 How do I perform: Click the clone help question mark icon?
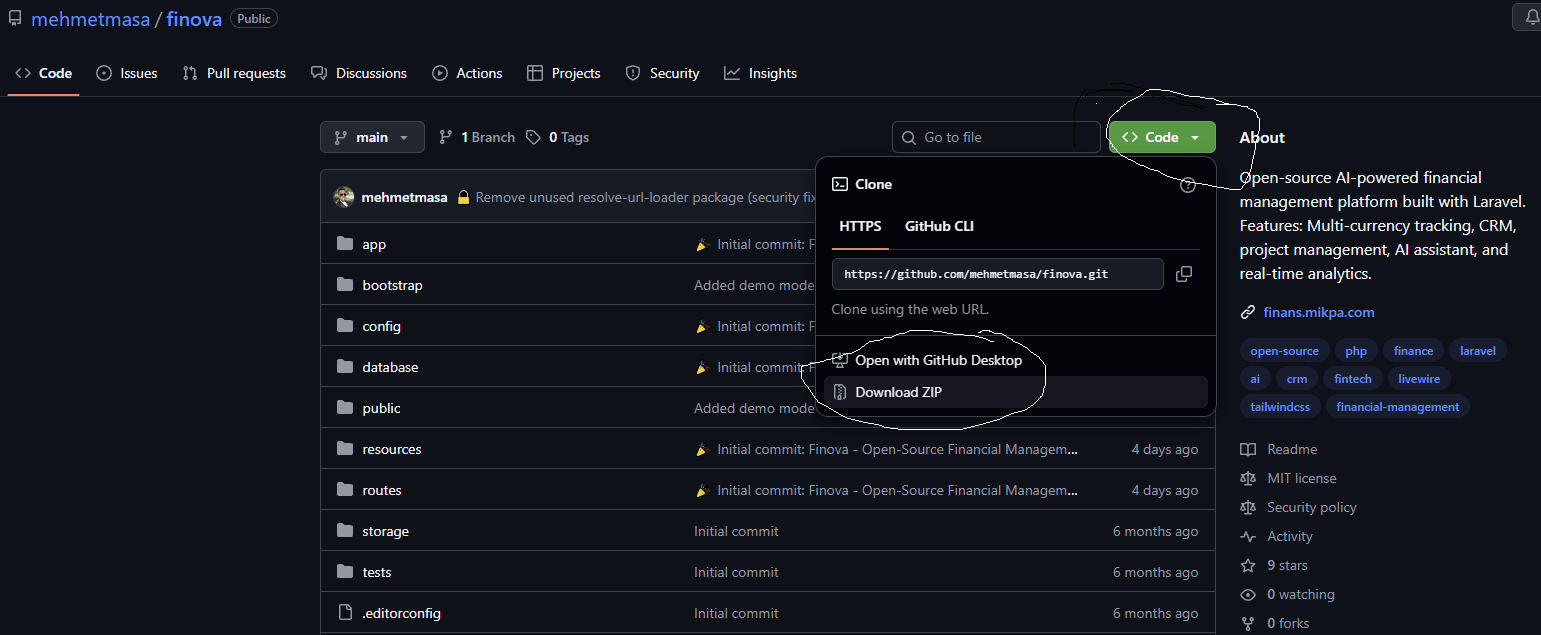click(x=1188, y=185)
